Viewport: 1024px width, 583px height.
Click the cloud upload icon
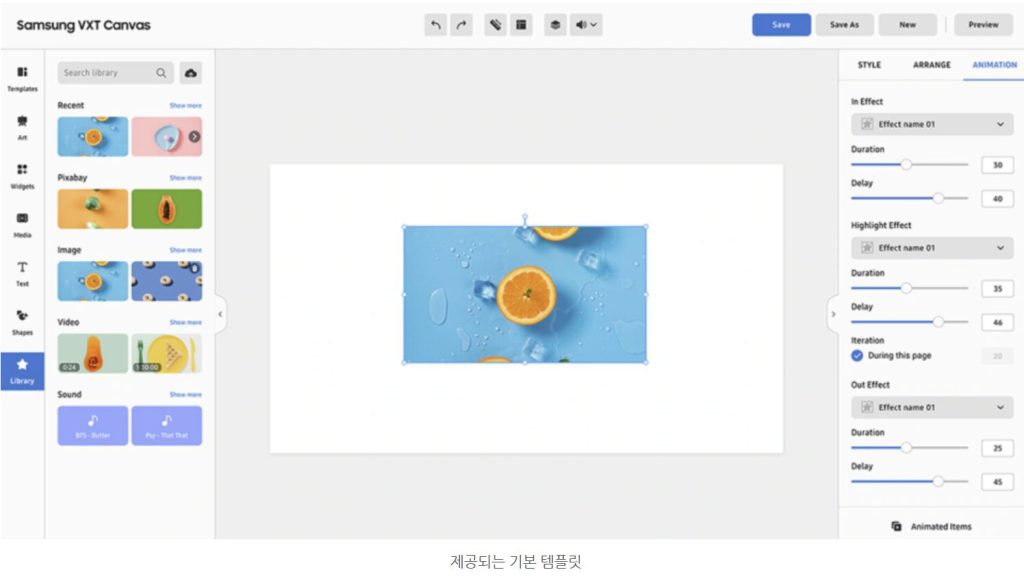(x=190, y=73)
